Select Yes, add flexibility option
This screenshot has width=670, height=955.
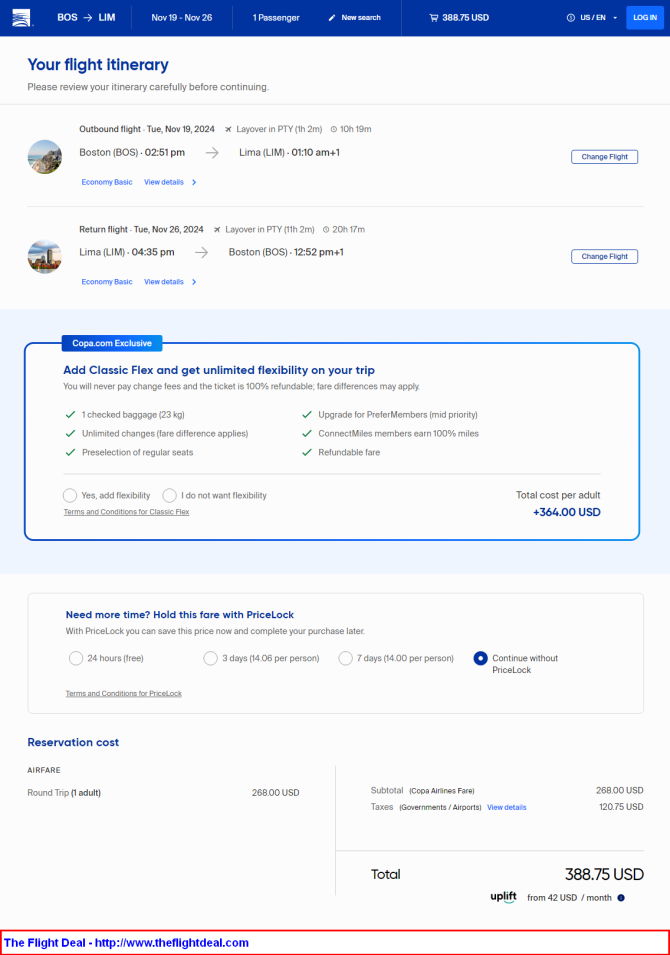pos(70,495)
